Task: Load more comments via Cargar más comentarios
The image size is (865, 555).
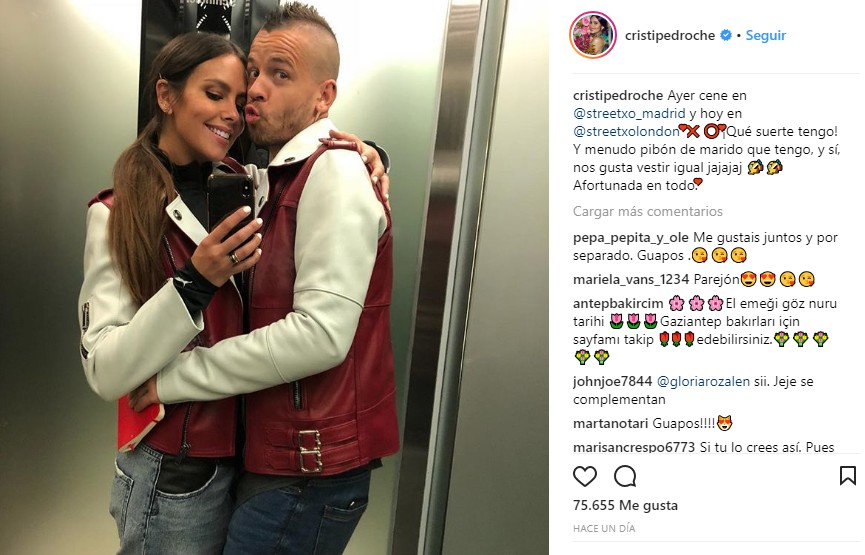Action: tap(648, 211)
